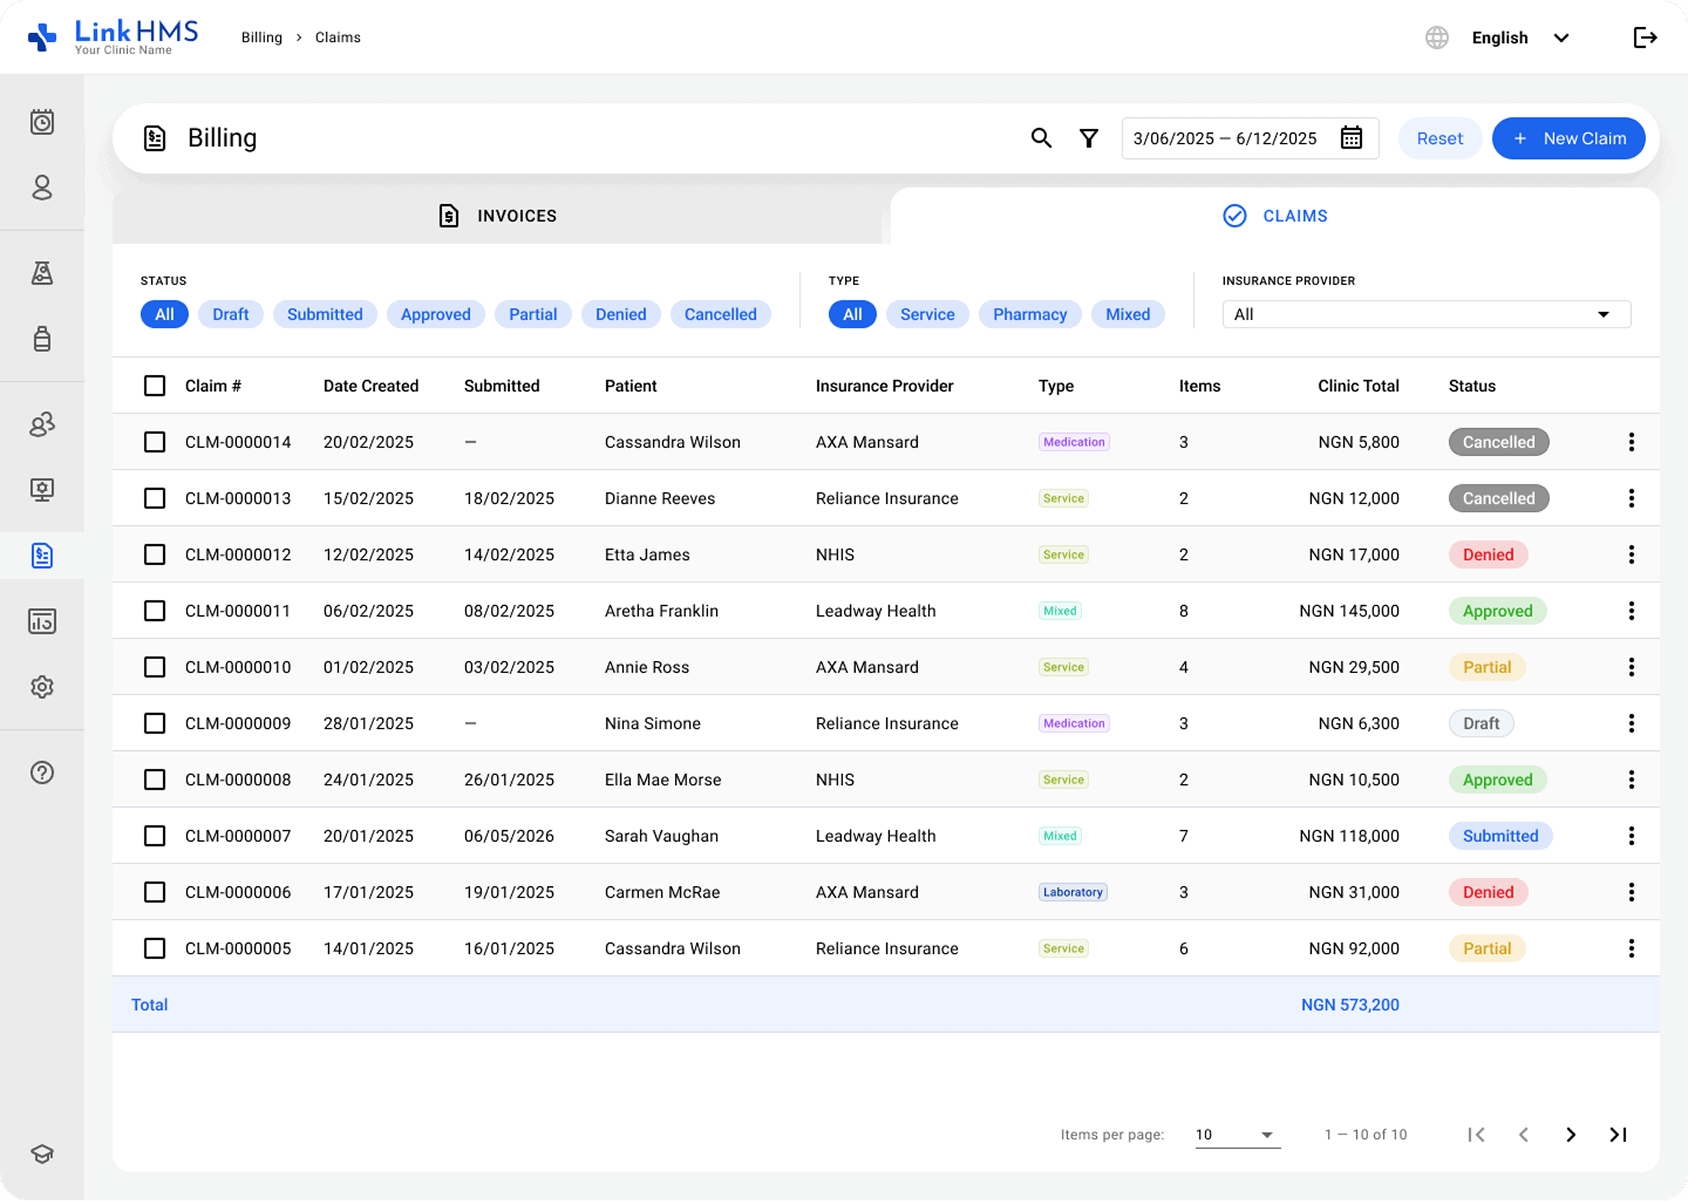Toggle the select-all header checkbox

154,386
